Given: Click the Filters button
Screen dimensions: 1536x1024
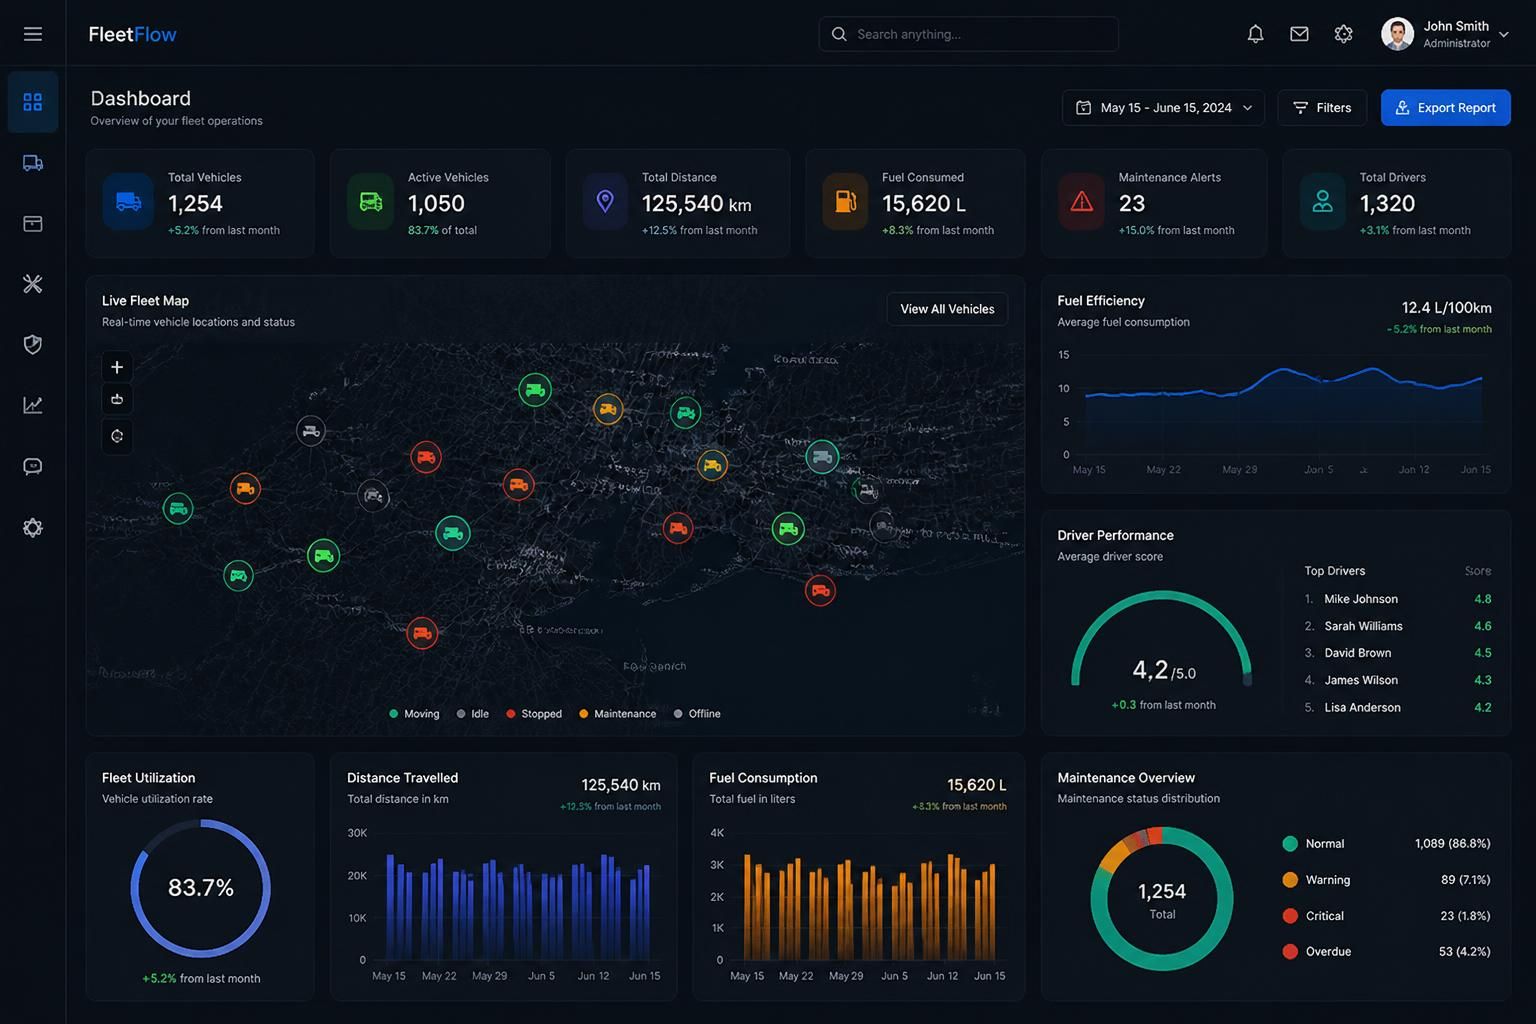Looking at the screenshot, I should [1322, 108].
